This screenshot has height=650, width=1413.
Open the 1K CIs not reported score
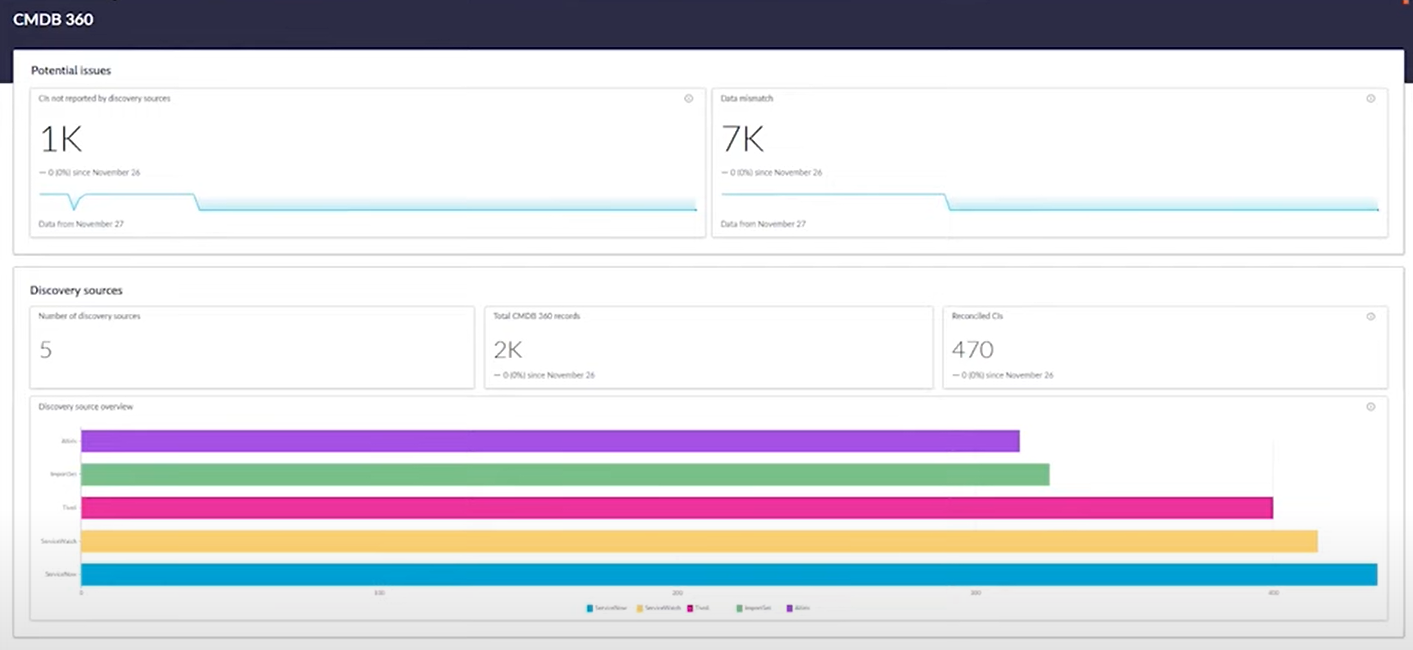61,139
